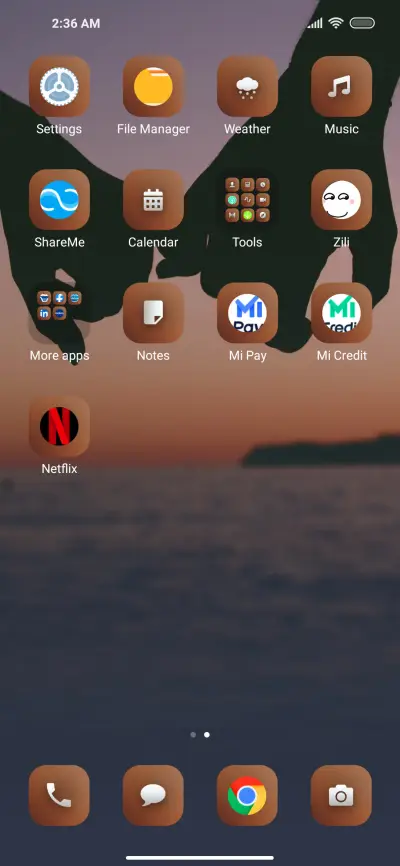Launch Chrome browser from dock

pyautogui.click(x=247, y=795)
